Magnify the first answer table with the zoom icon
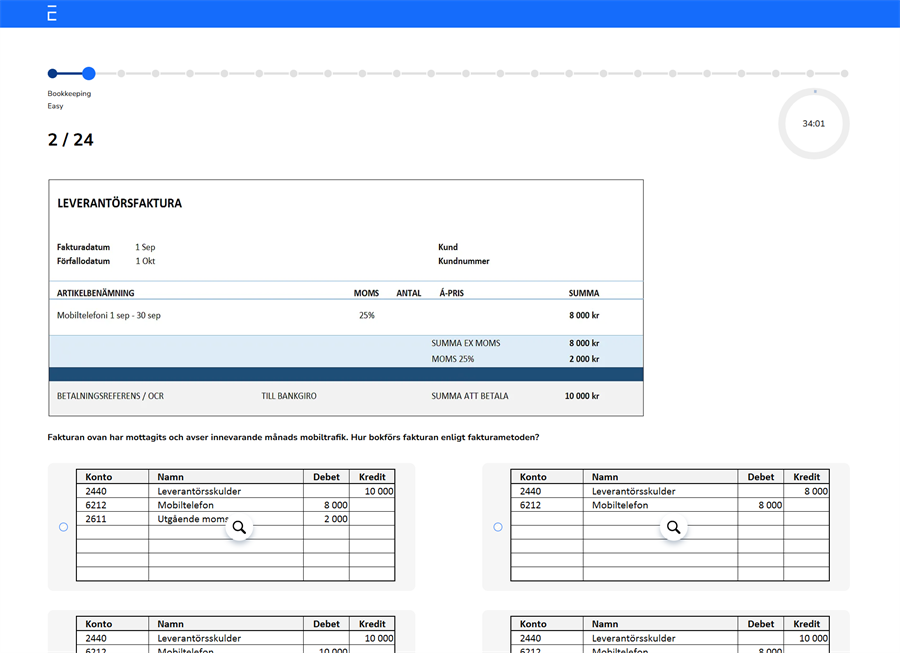Screen dimensions: 900x653 click(x=239, y=526)
